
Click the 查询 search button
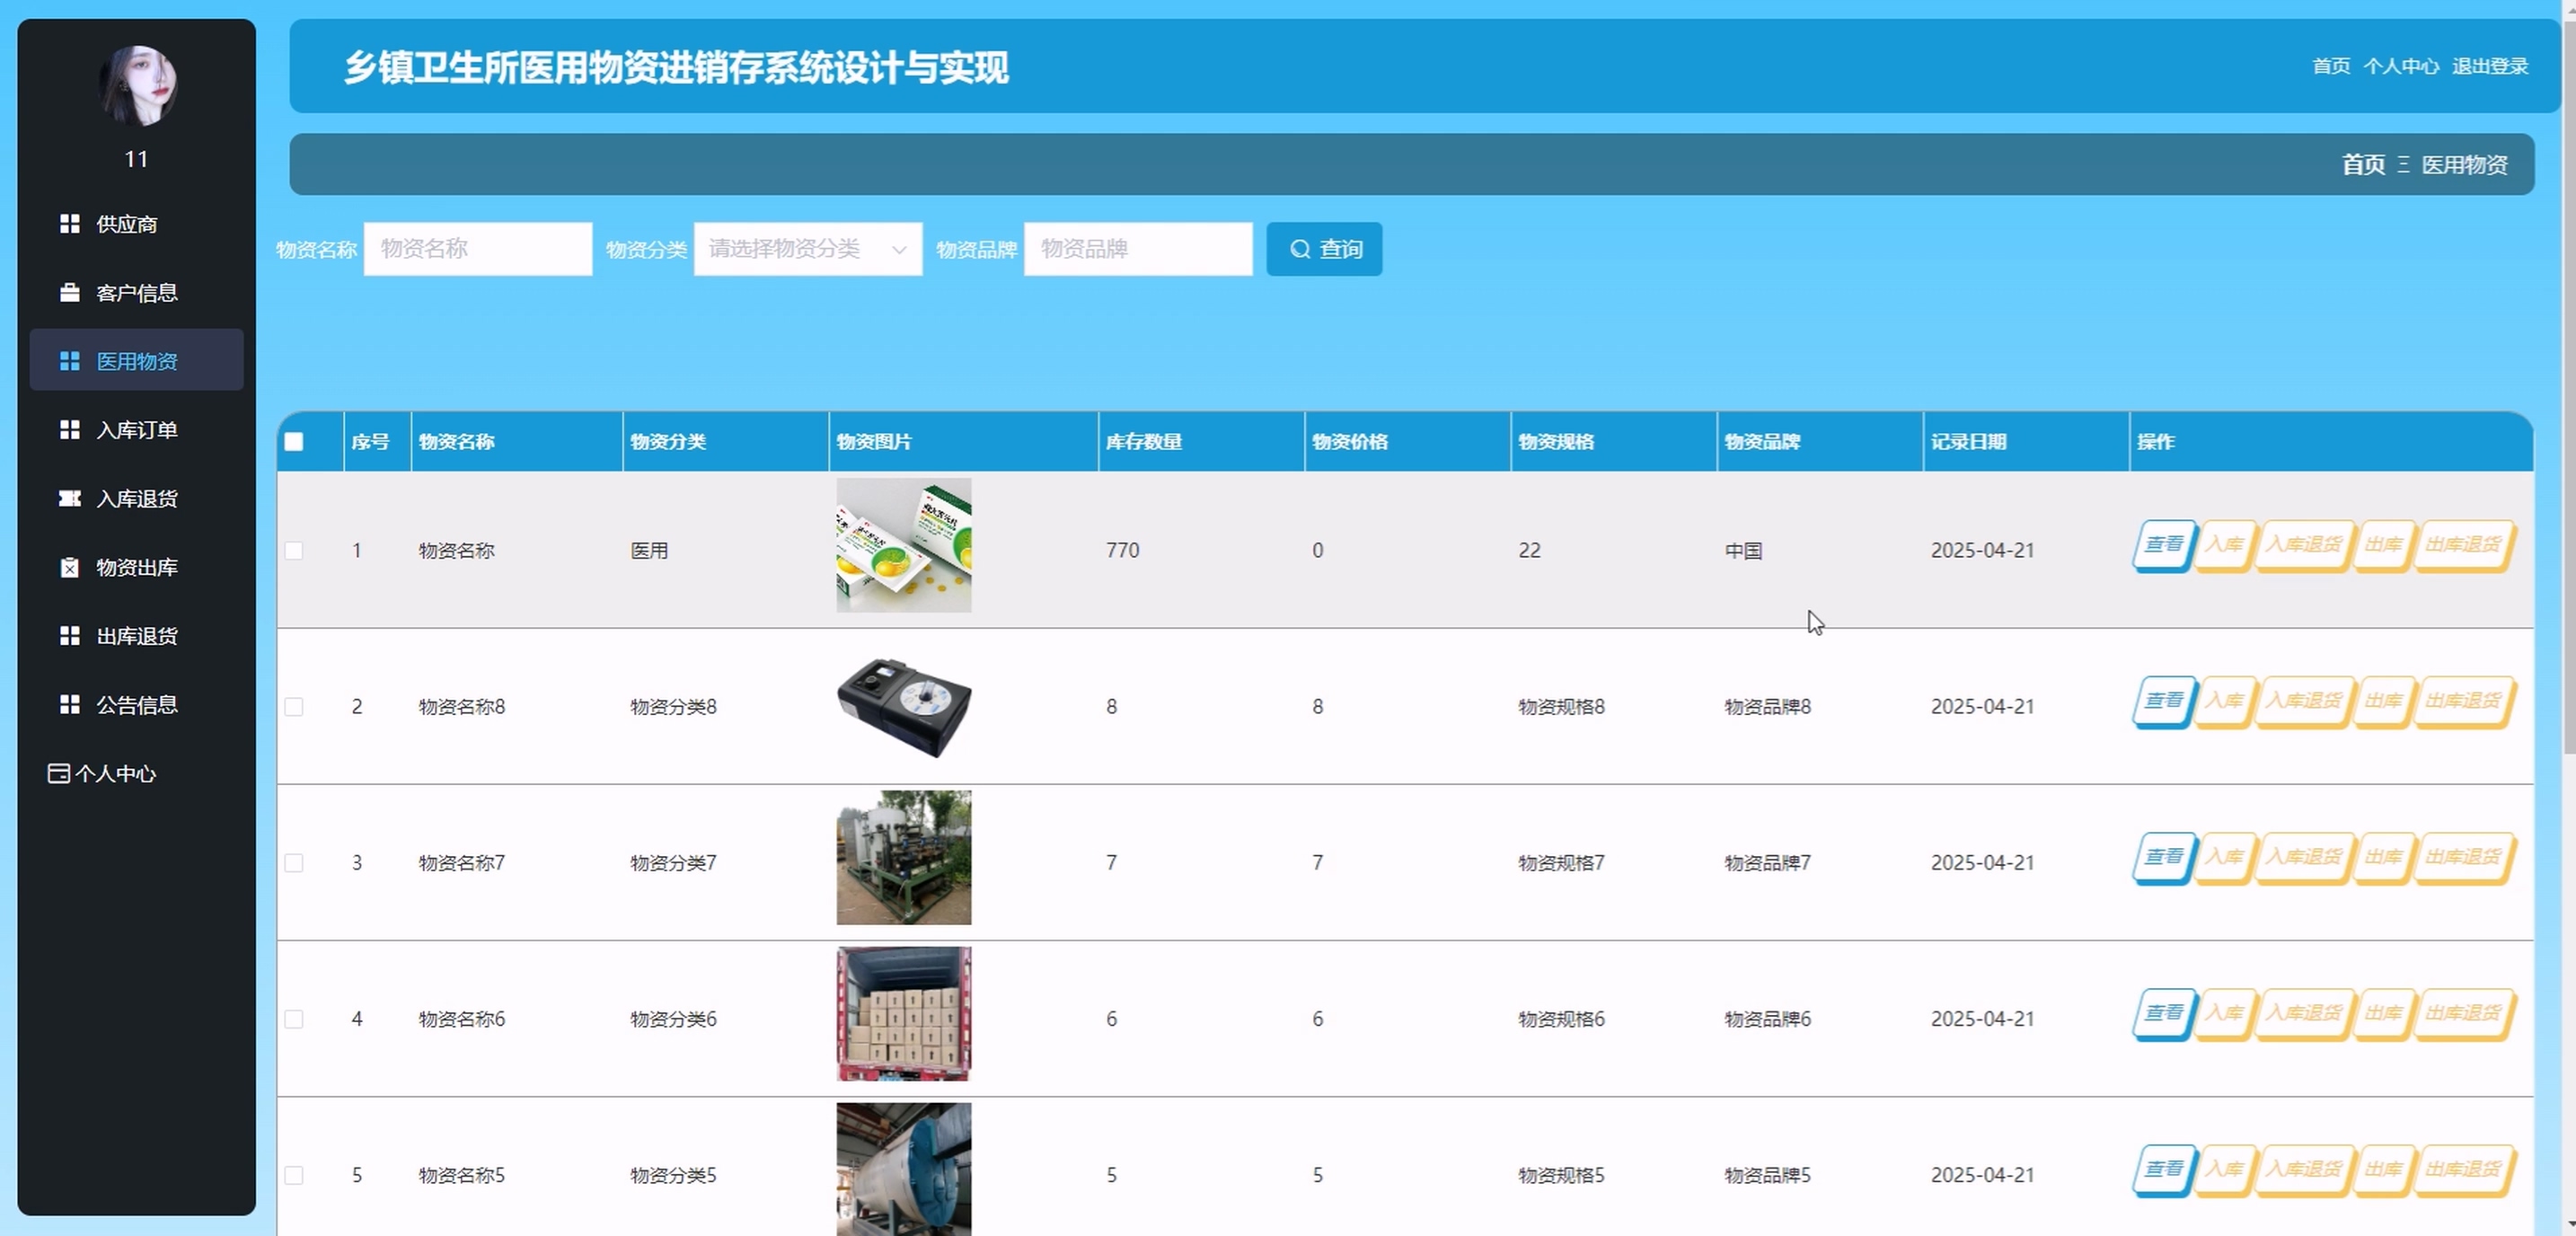click(1323, 249)
